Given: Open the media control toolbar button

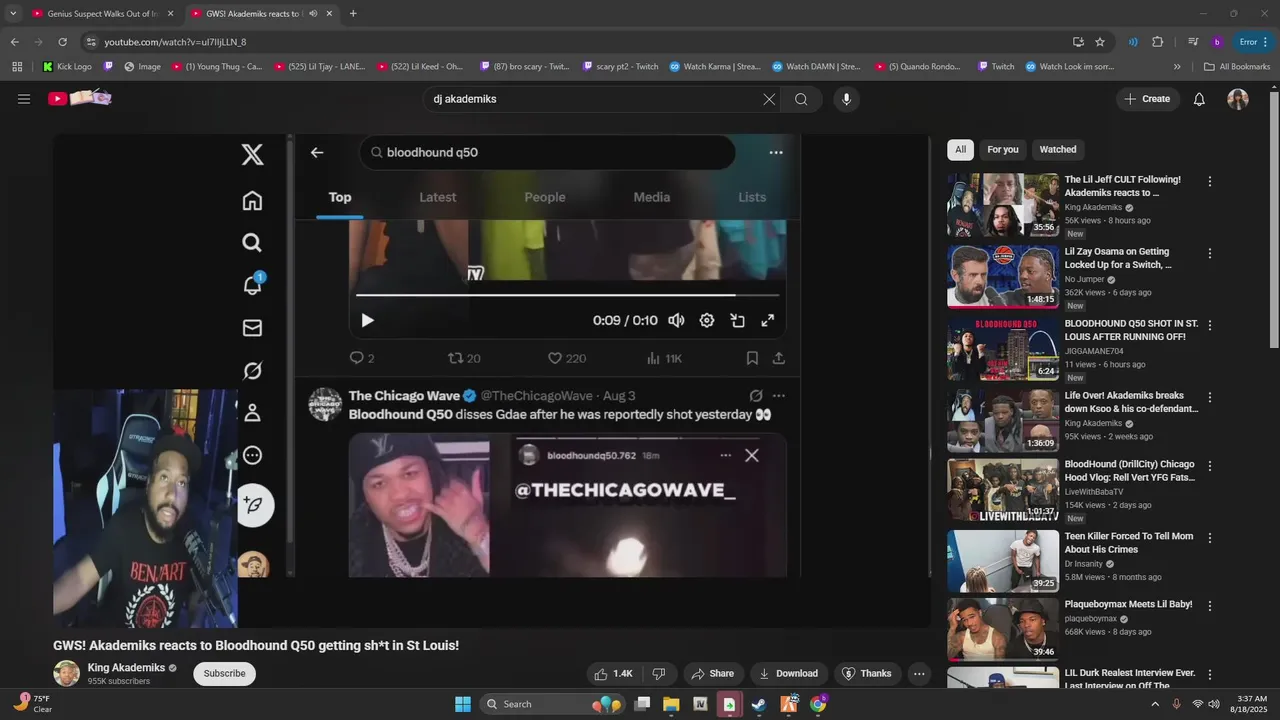Looking at the screenshot, I should (1193, 42).
